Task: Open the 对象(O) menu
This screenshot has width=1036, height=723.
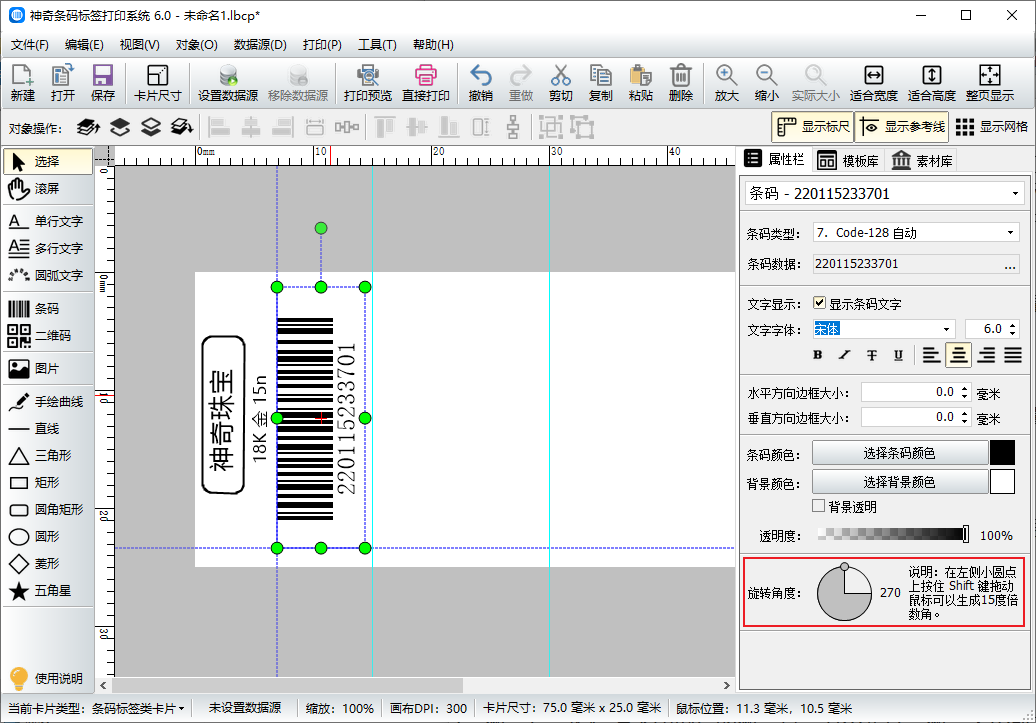Action: tap(196, 45)
